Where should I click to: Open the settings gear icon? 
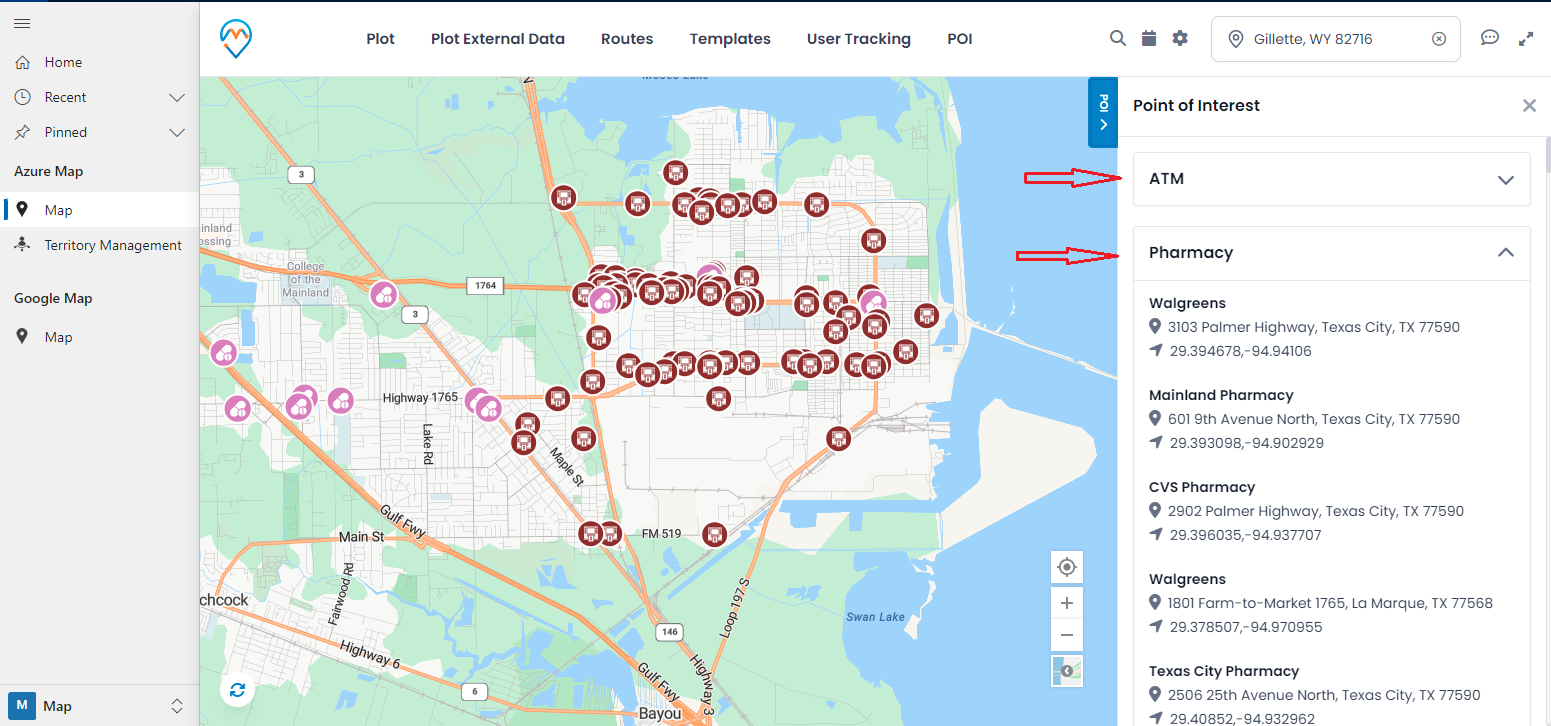1180,38
